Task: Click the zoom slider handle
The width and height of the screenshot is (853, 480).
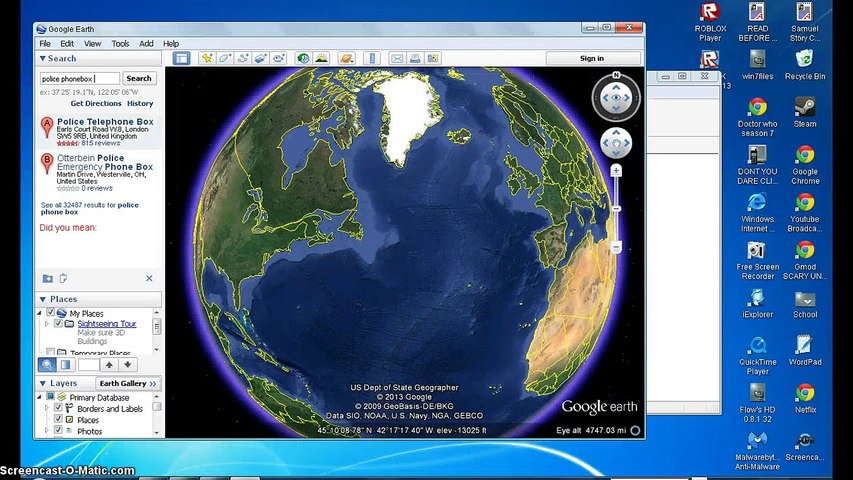Action: click(616, 209)
